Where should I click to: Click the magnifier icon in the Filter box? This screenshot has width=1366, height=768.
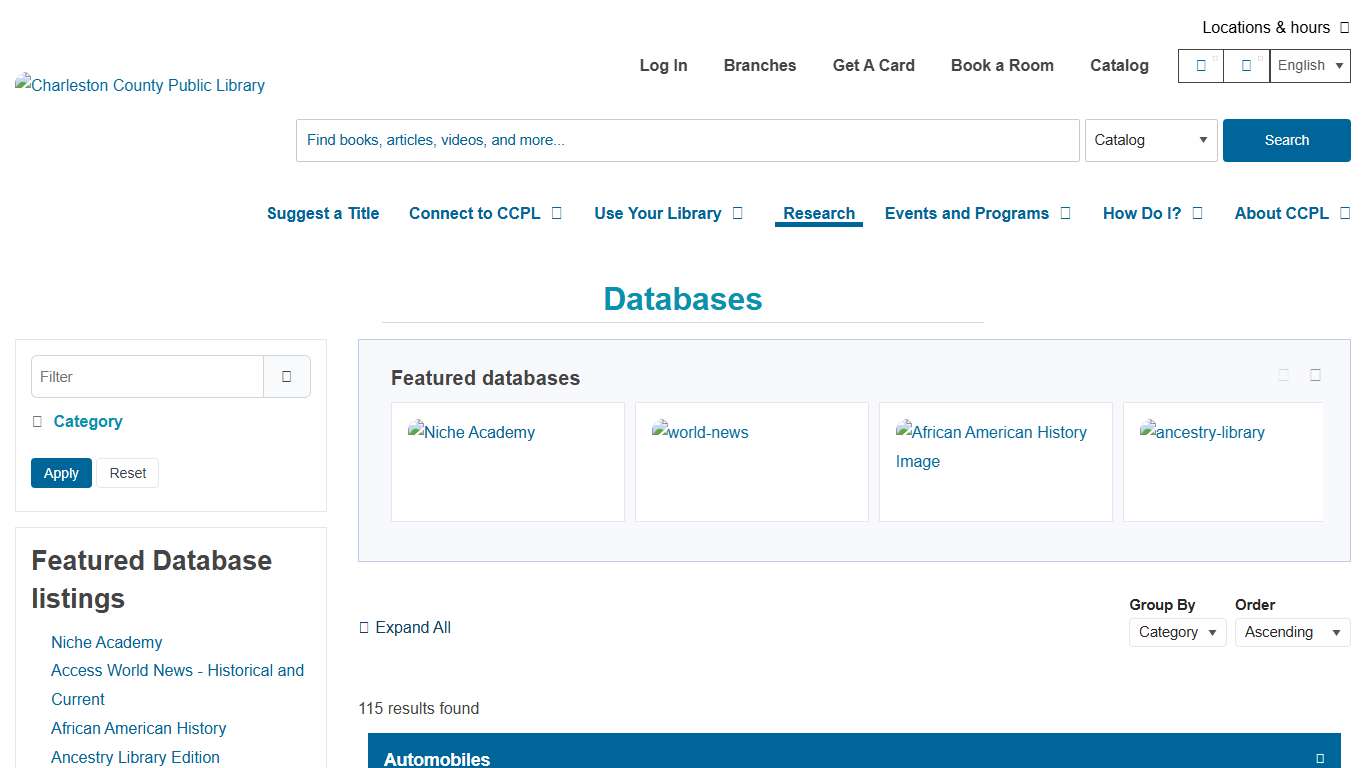pyautogui.click(x=287, y=376)
